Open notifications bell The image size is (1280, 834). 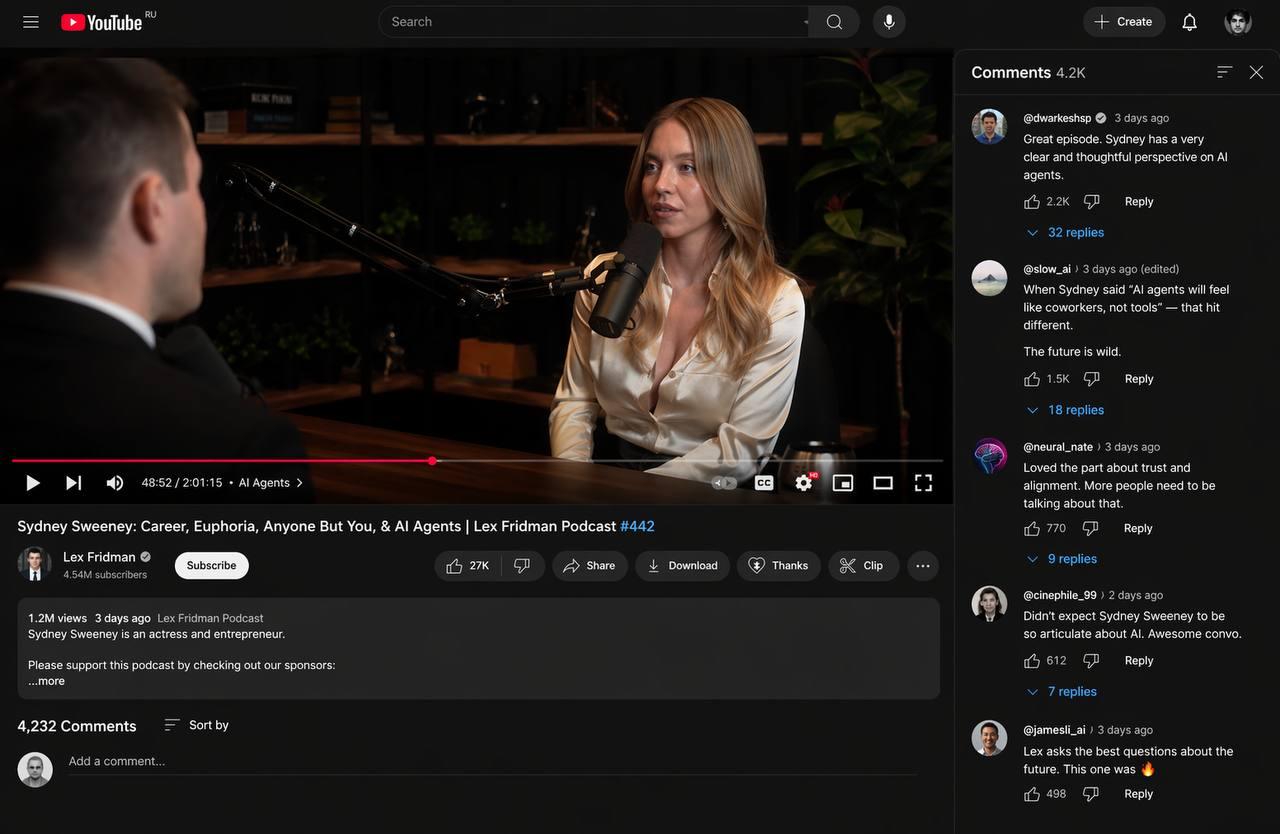[1189, 22]
